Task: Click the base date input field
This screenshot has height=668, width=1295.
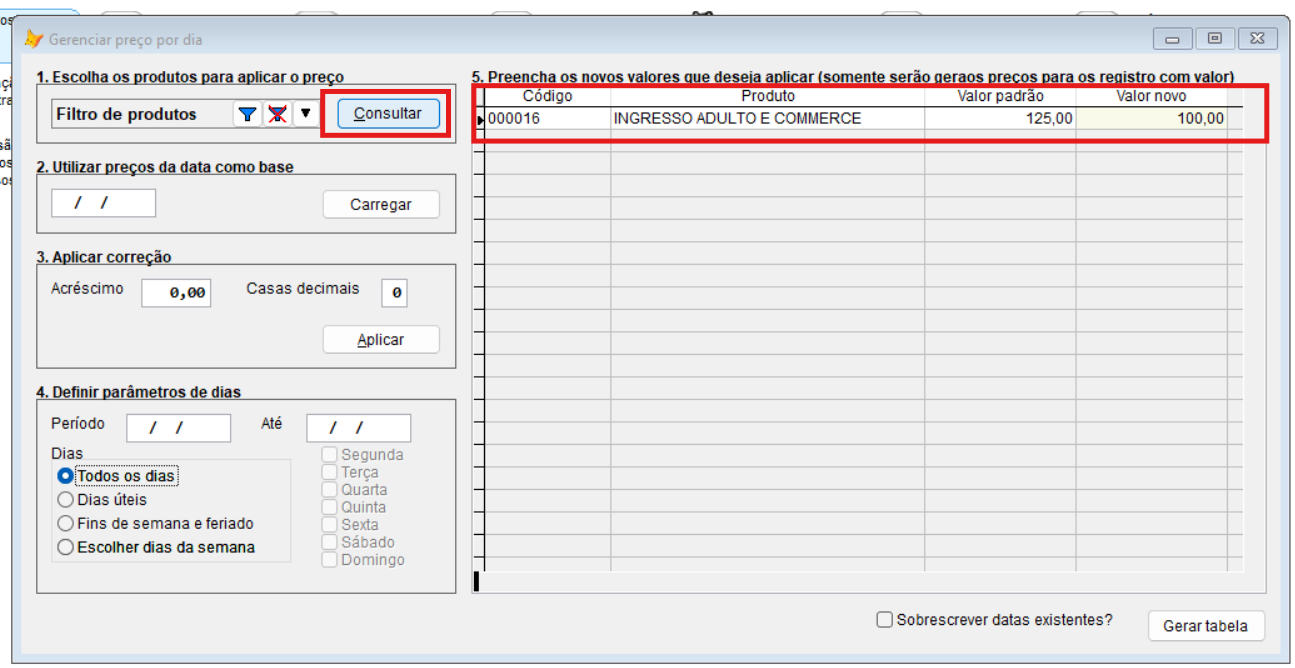Action: (103, 203)
